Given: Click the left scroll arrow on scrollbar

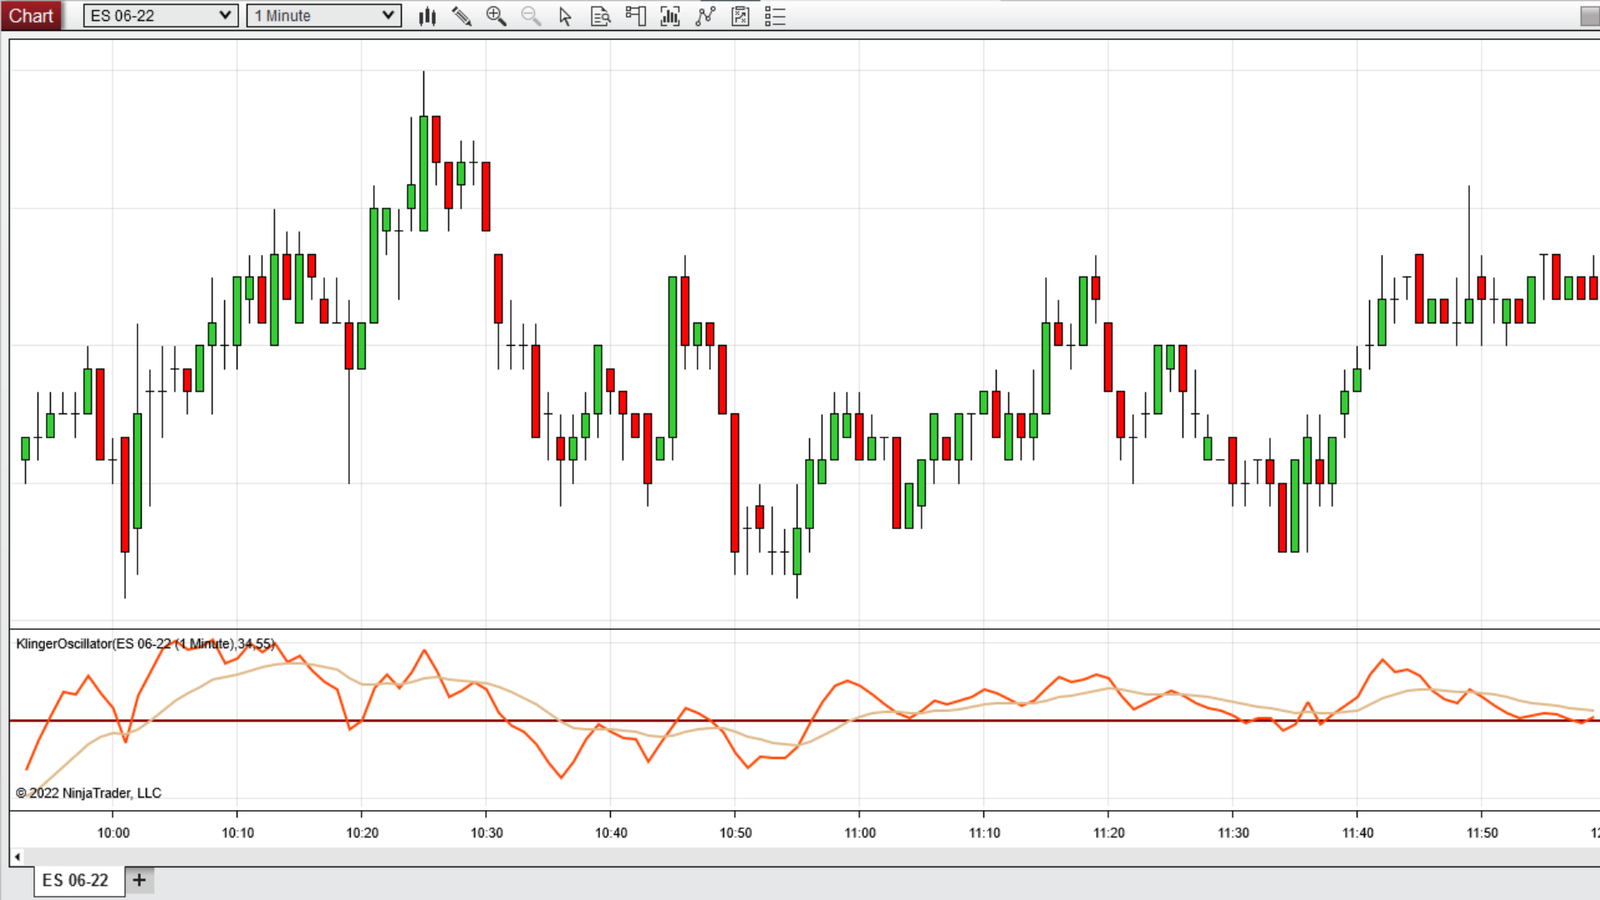Looking at the screenshot, I should point(17,857).
